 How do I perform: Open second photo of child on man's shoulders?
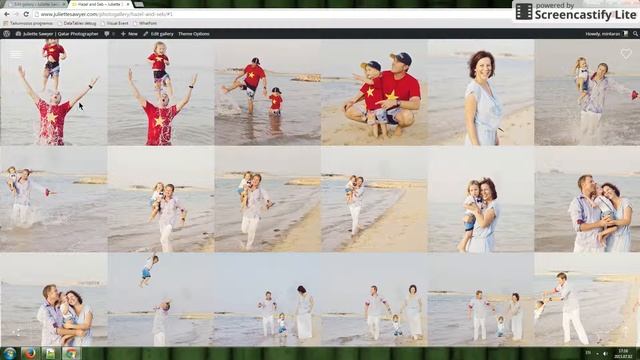160,92
